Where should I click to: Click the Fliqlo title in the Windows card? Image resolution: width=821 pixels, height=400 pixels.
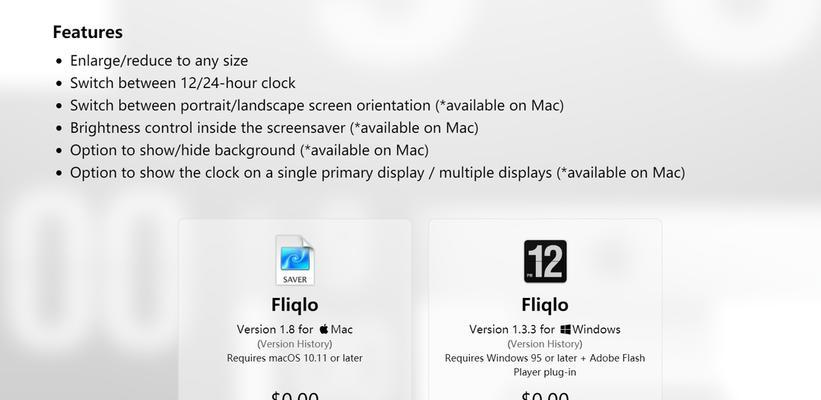point(545,305)
